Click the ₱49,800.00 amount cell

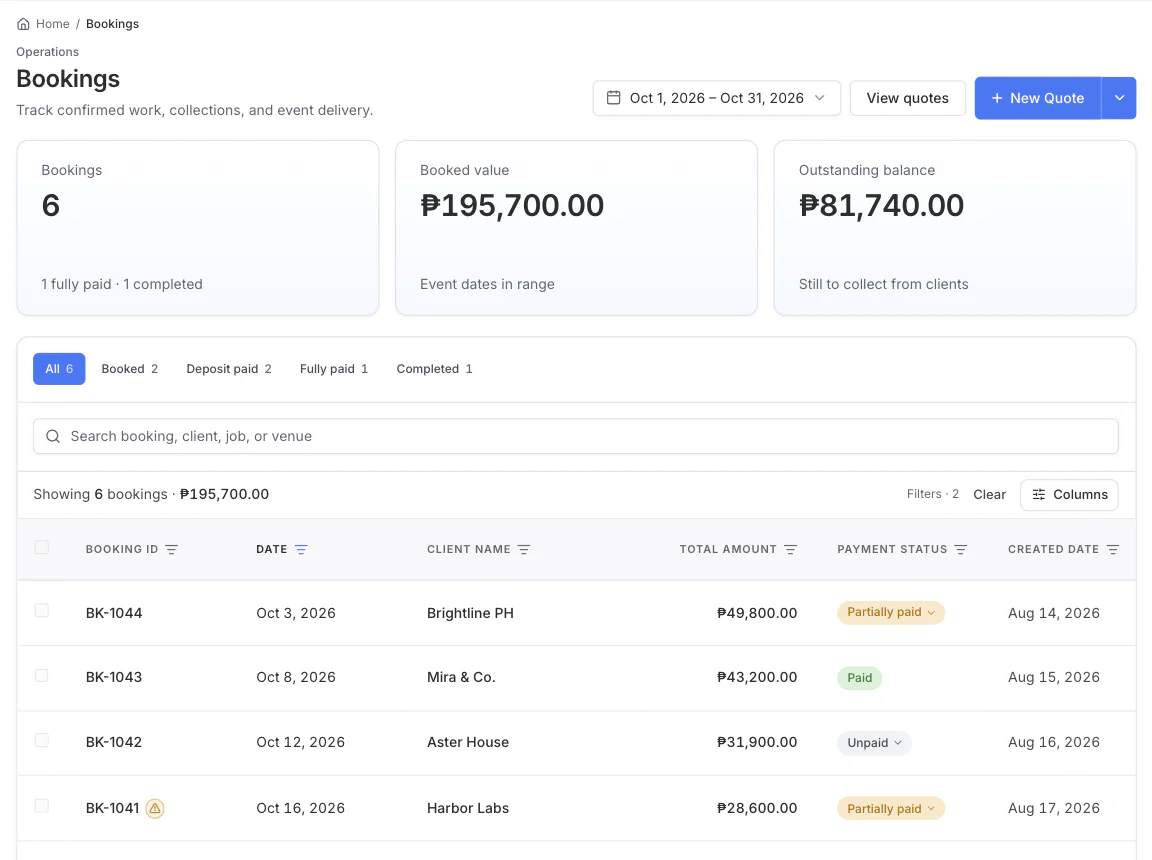757,613
